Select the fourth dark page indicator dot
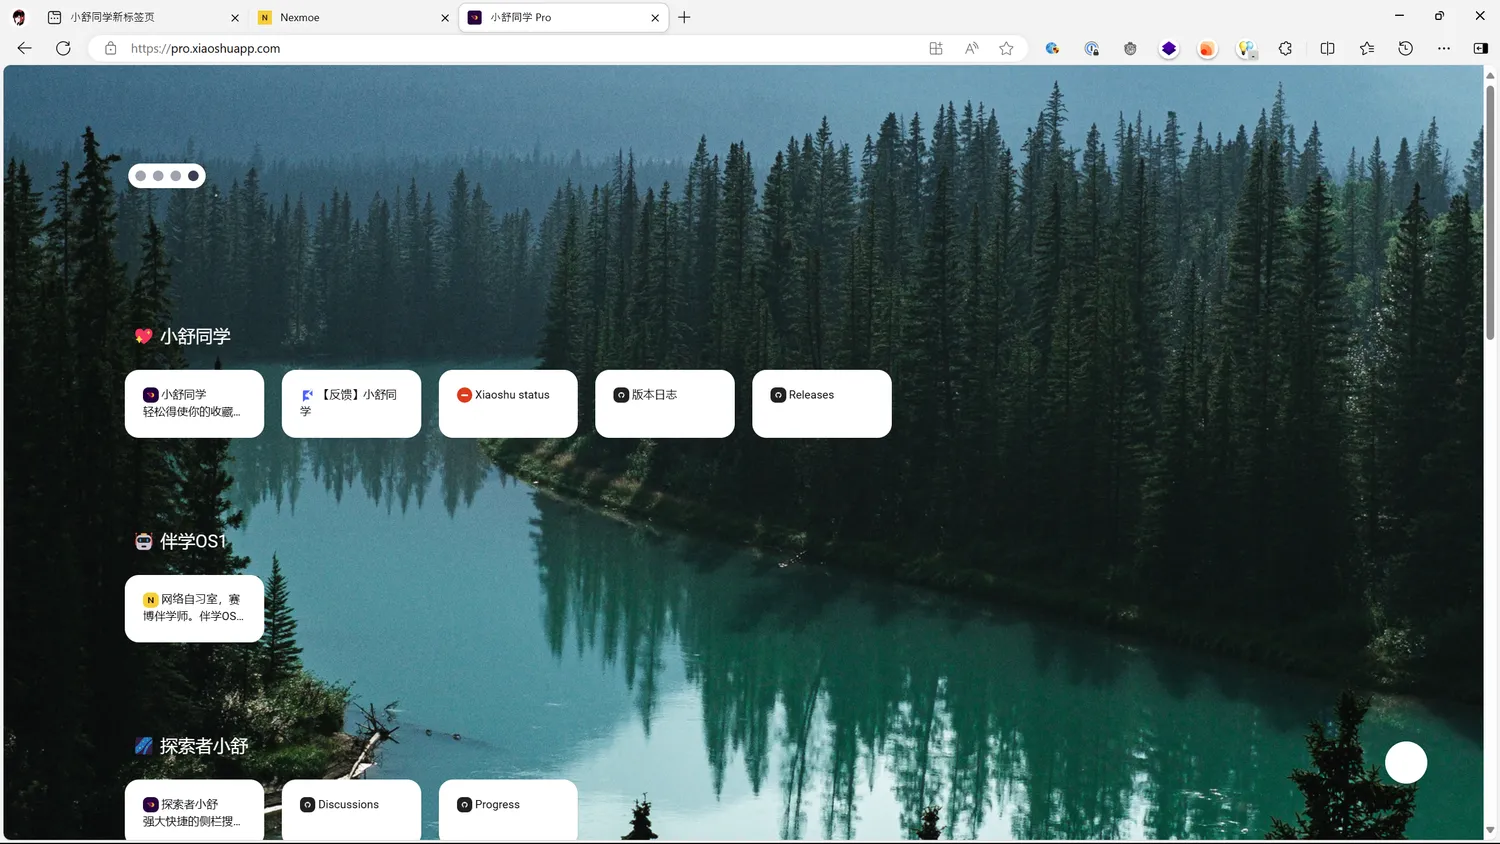Image resolution: width=1500 pixels, height=844 pixels. point(193,176)
